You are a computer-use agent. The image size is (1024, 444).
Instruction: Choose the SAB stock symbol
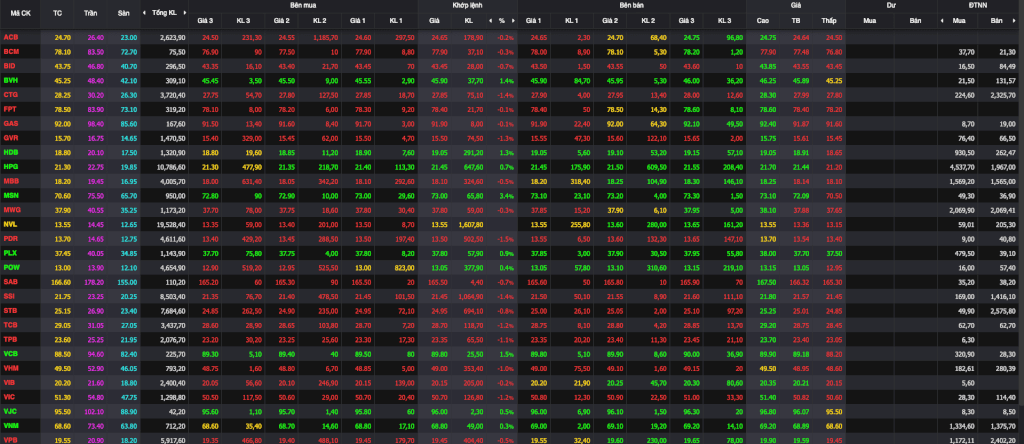click(x=10, y=281)
